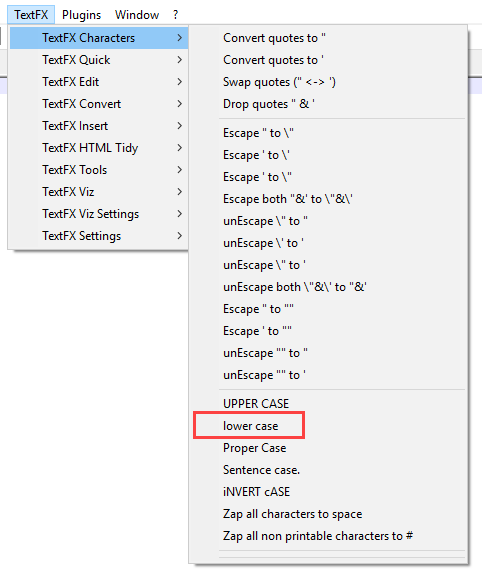Expand the TextFX Characters submenu
The width and height of the screenshot is (482, 584).
[99, 38]
